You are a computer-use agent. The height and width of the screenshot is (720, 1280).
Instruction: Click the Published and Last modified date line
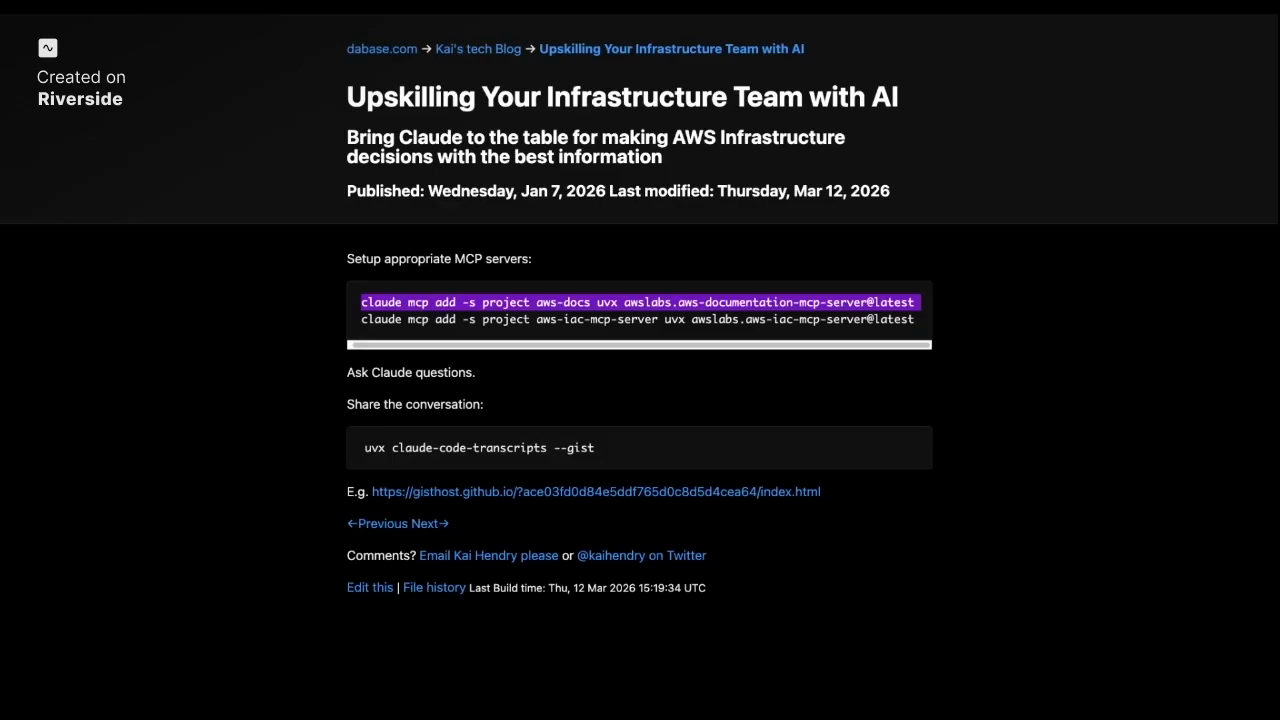[617, 191]
